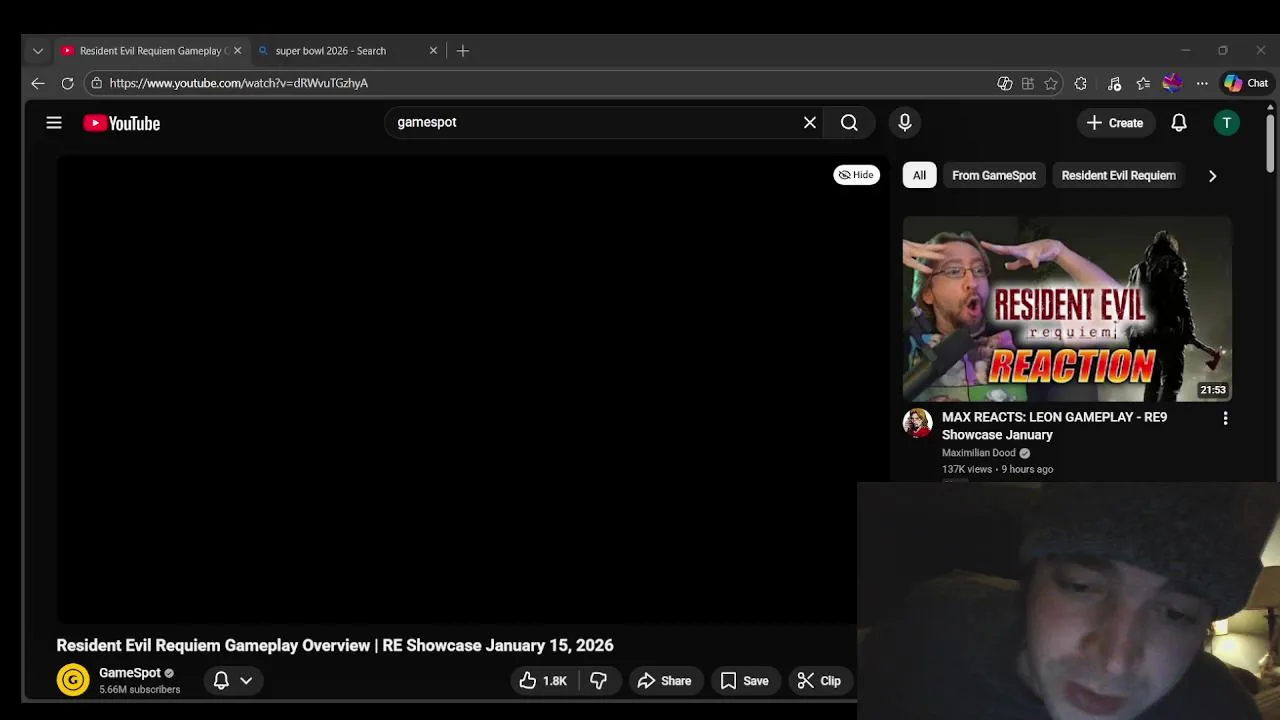
Task: Open the media control music note icon
Action: (1114, 84)
